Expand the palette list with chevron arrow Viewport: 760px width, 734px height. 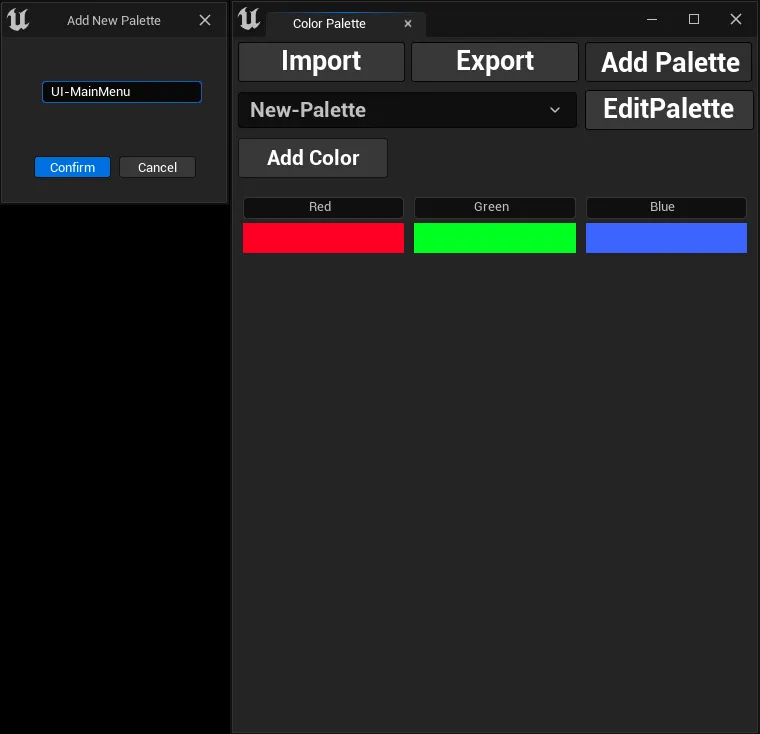tap(555, 110)
